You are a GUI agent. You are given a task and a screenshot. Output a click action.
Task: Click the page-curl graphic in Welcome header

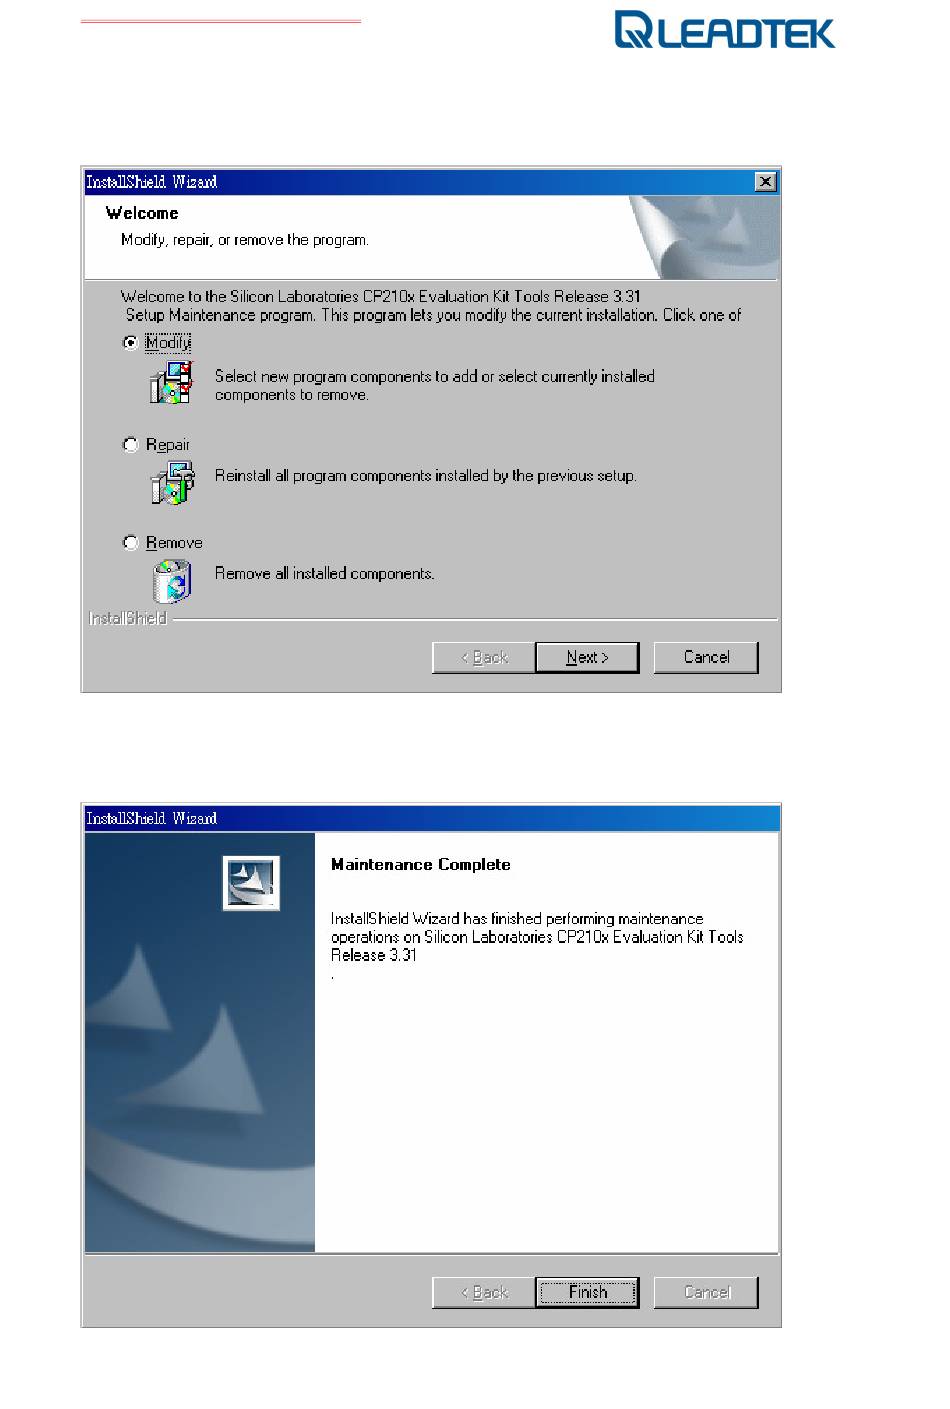tap(703, 237)
